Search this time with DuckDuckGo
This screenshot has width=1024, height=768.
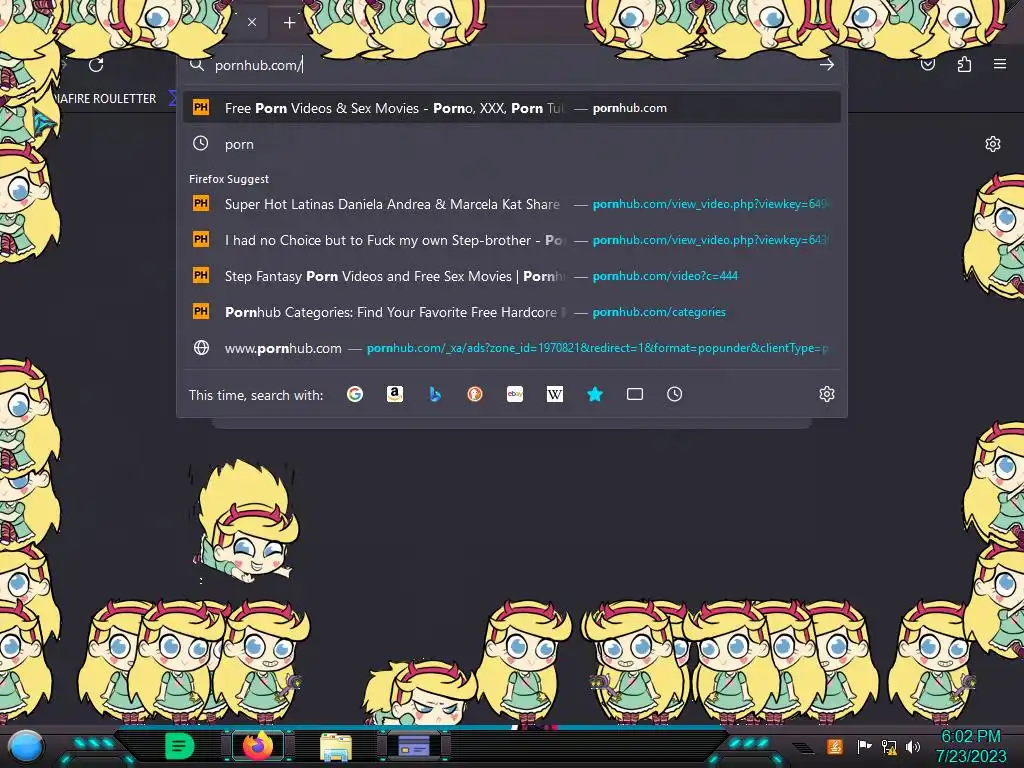point(475,394)
